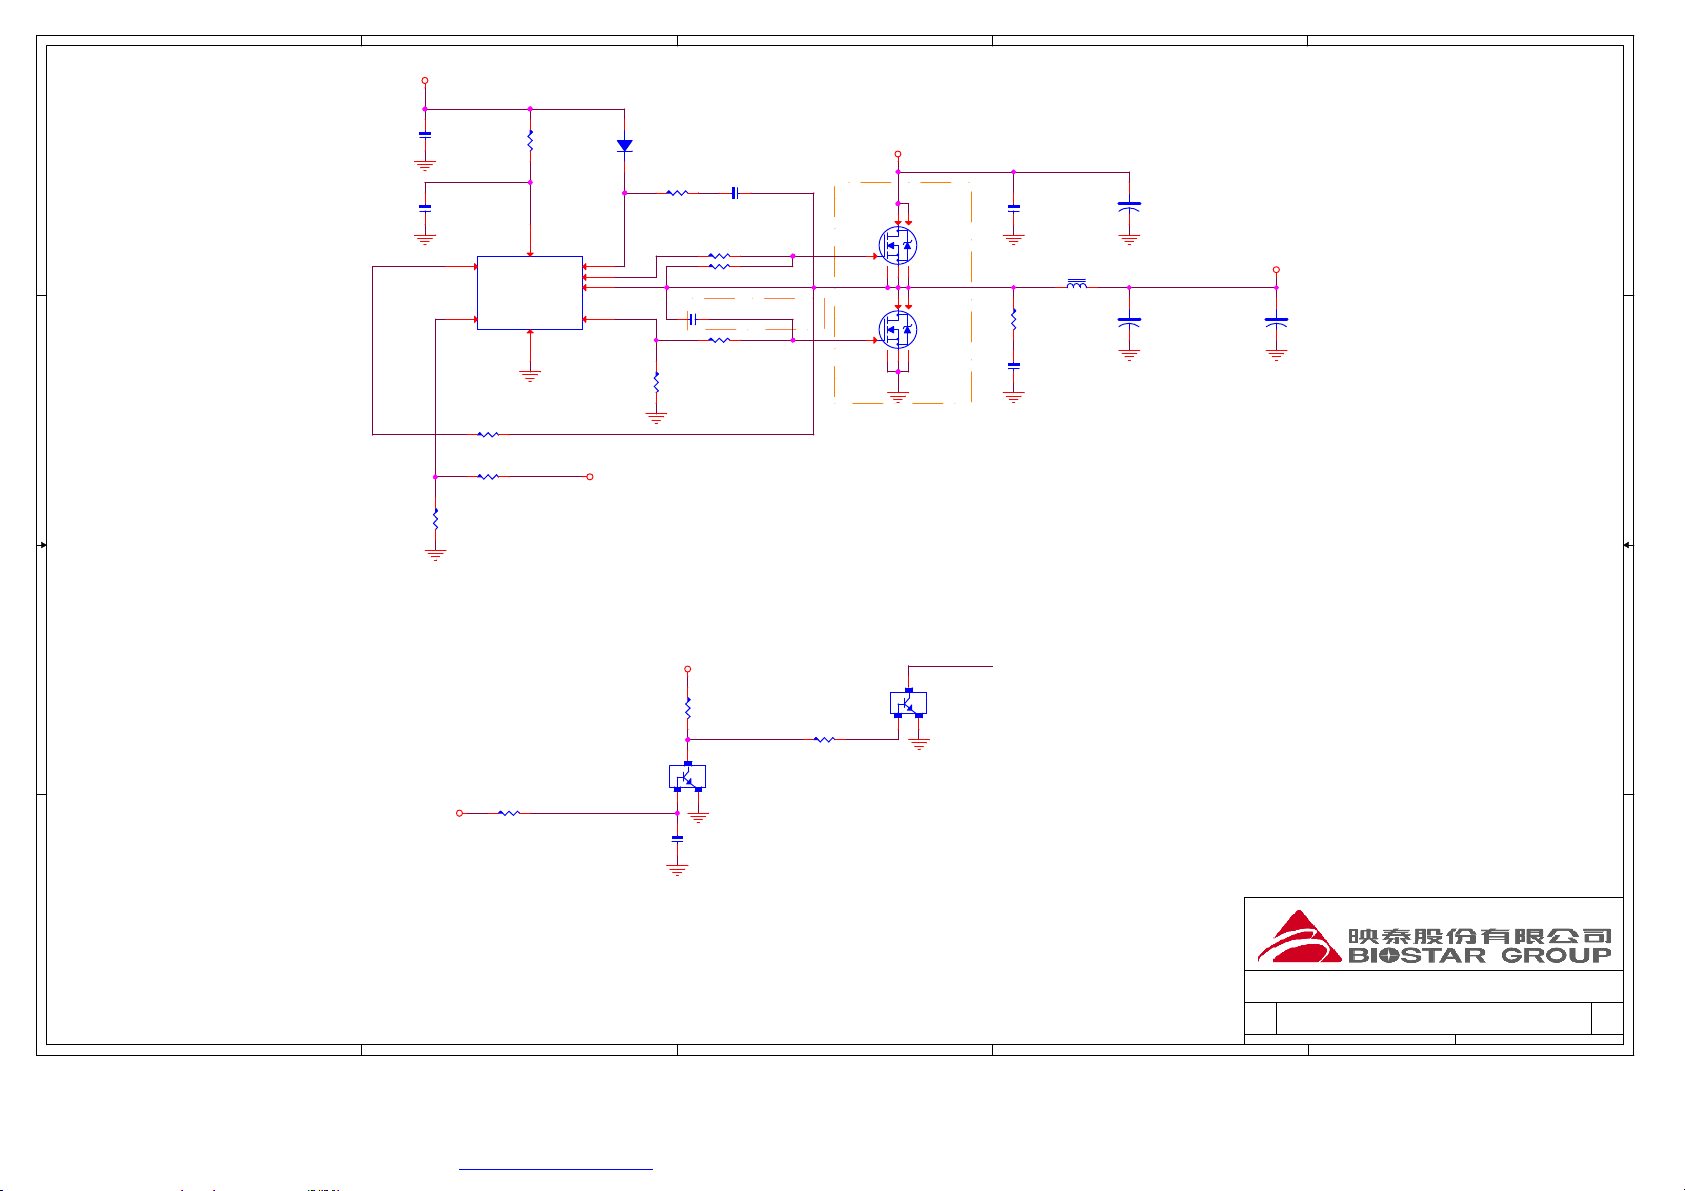1685x1191 pixels.
Task: Select the resistor in series right of the diode
Action: (x=677, y=193)
